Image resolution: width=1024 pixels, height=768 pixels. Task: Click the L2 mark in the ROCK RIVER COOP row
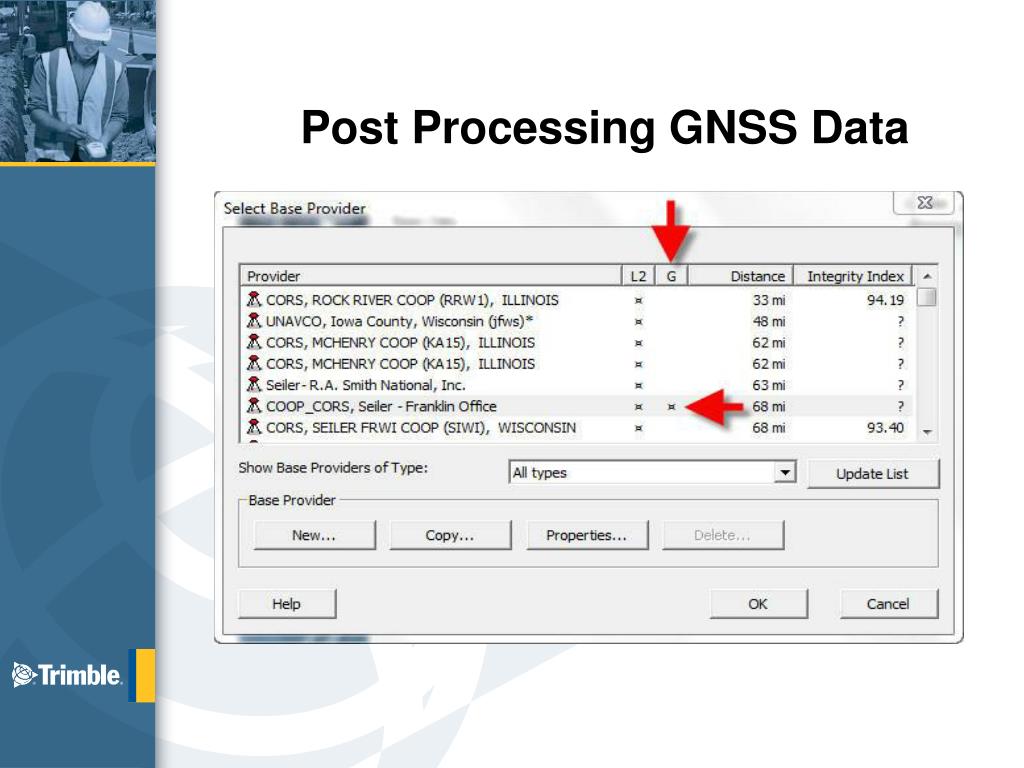pos(639,300)
